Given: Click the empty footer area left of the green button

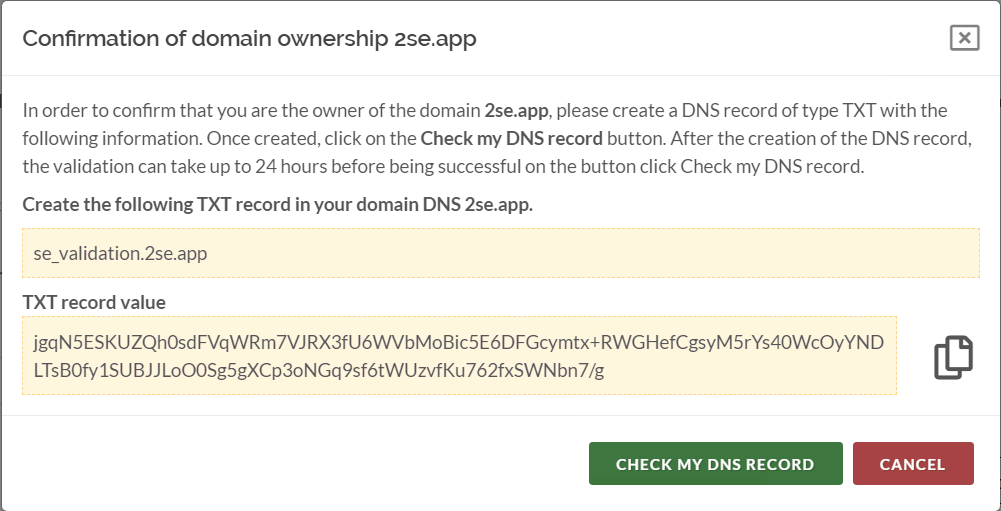Looking at the screenshot, I should click(300, 464).
